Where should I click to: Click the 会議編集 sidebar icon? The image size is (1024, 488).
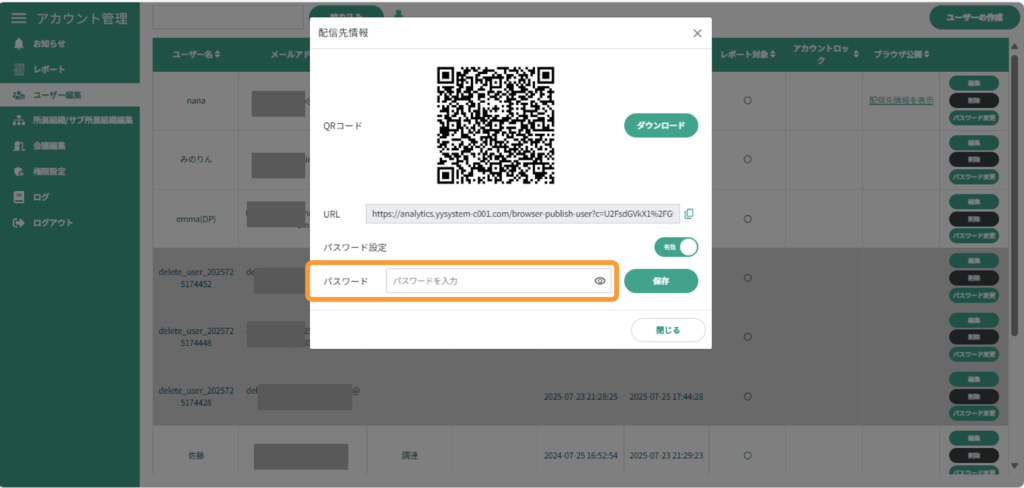click(18, 146)
